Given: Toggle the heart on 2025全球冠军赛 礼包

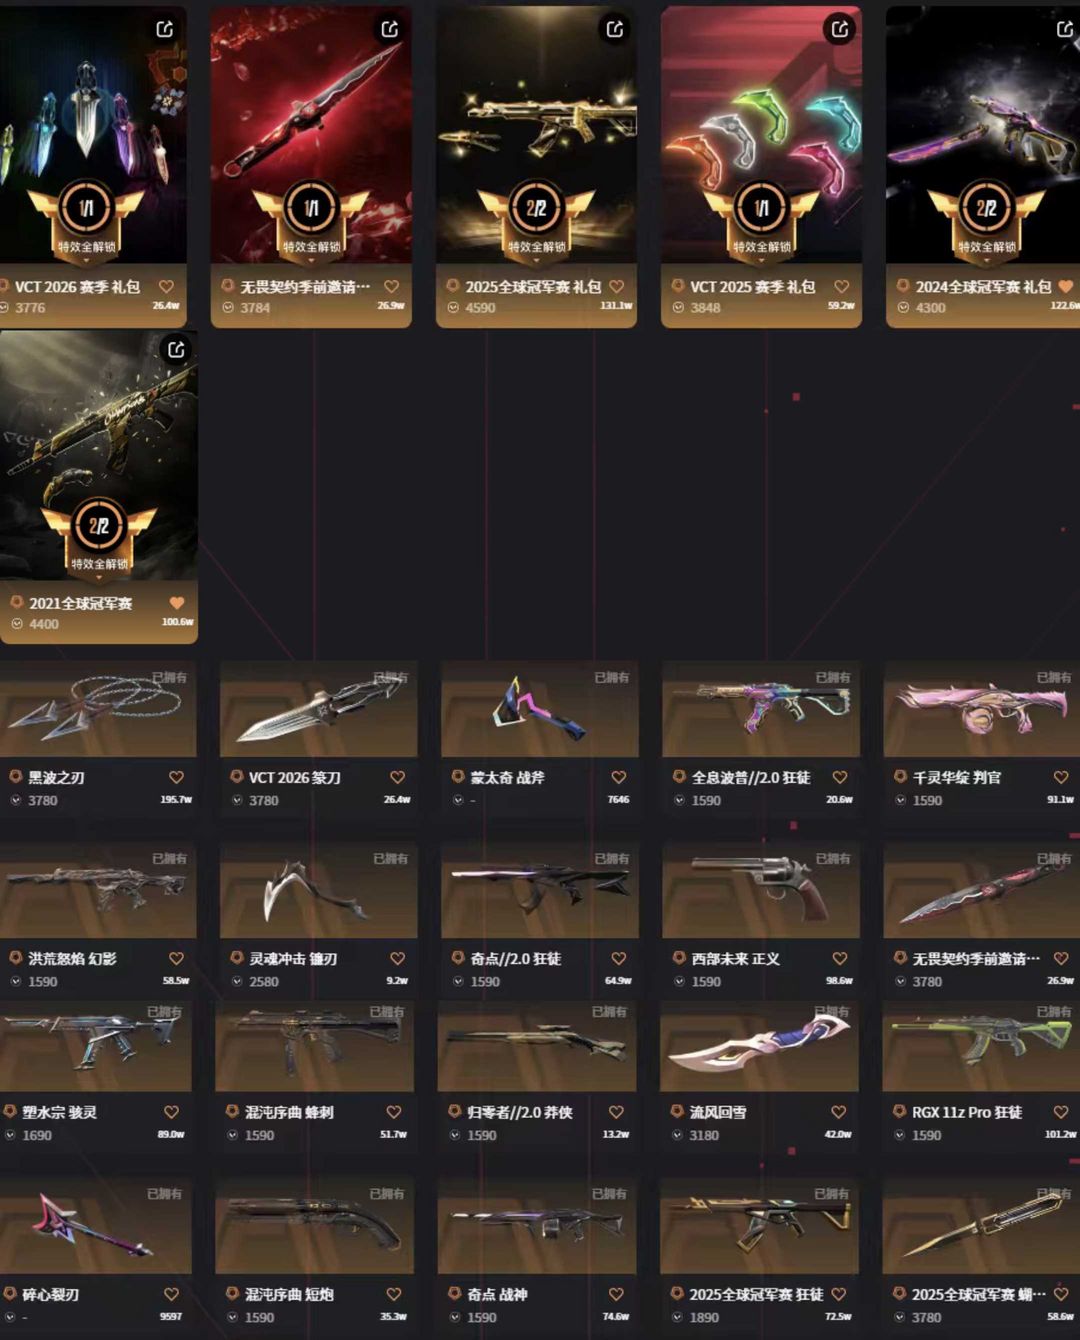Looking at the screenshot, I should (617, 286).
